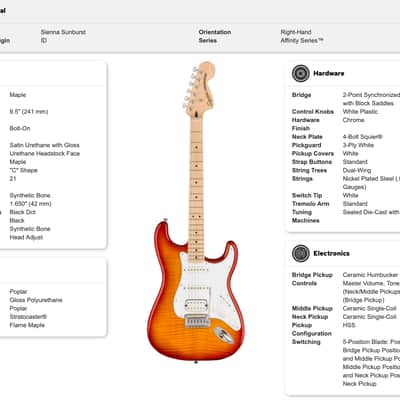The width and height of the screenshot is (400, 400).
Task: Click the Electronics section knob icon
Action: click(301, 253)
